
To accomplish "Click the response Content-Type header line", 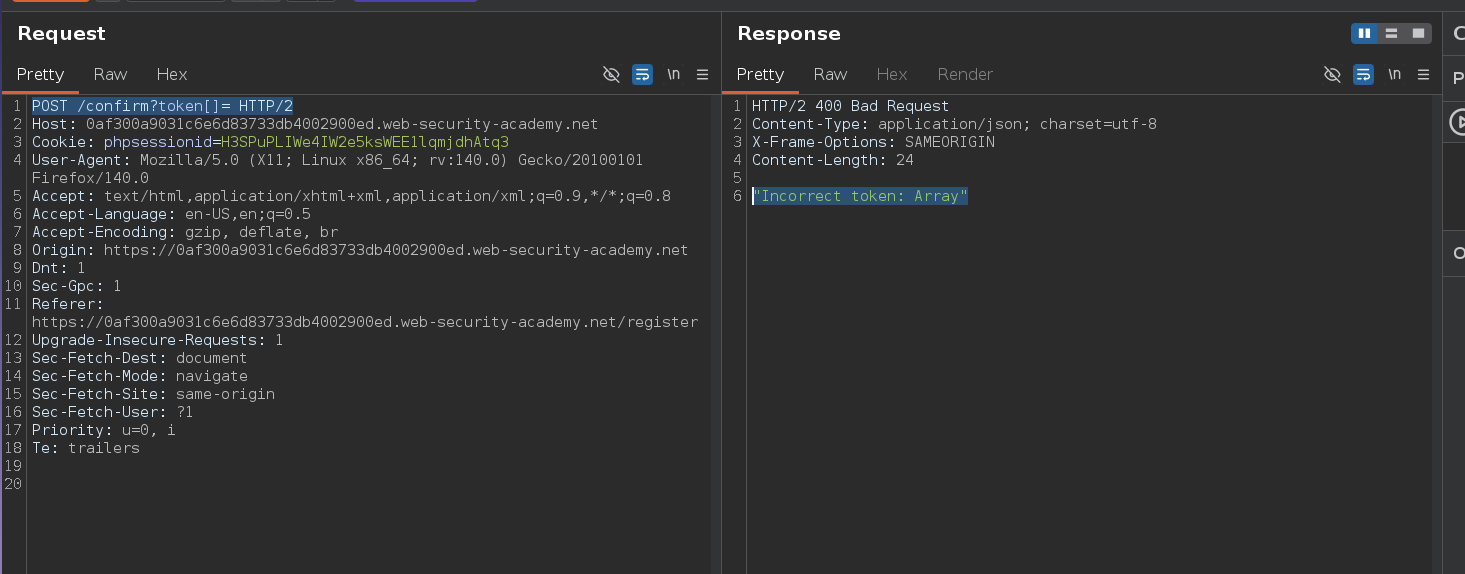I will [x=954, y=124].
